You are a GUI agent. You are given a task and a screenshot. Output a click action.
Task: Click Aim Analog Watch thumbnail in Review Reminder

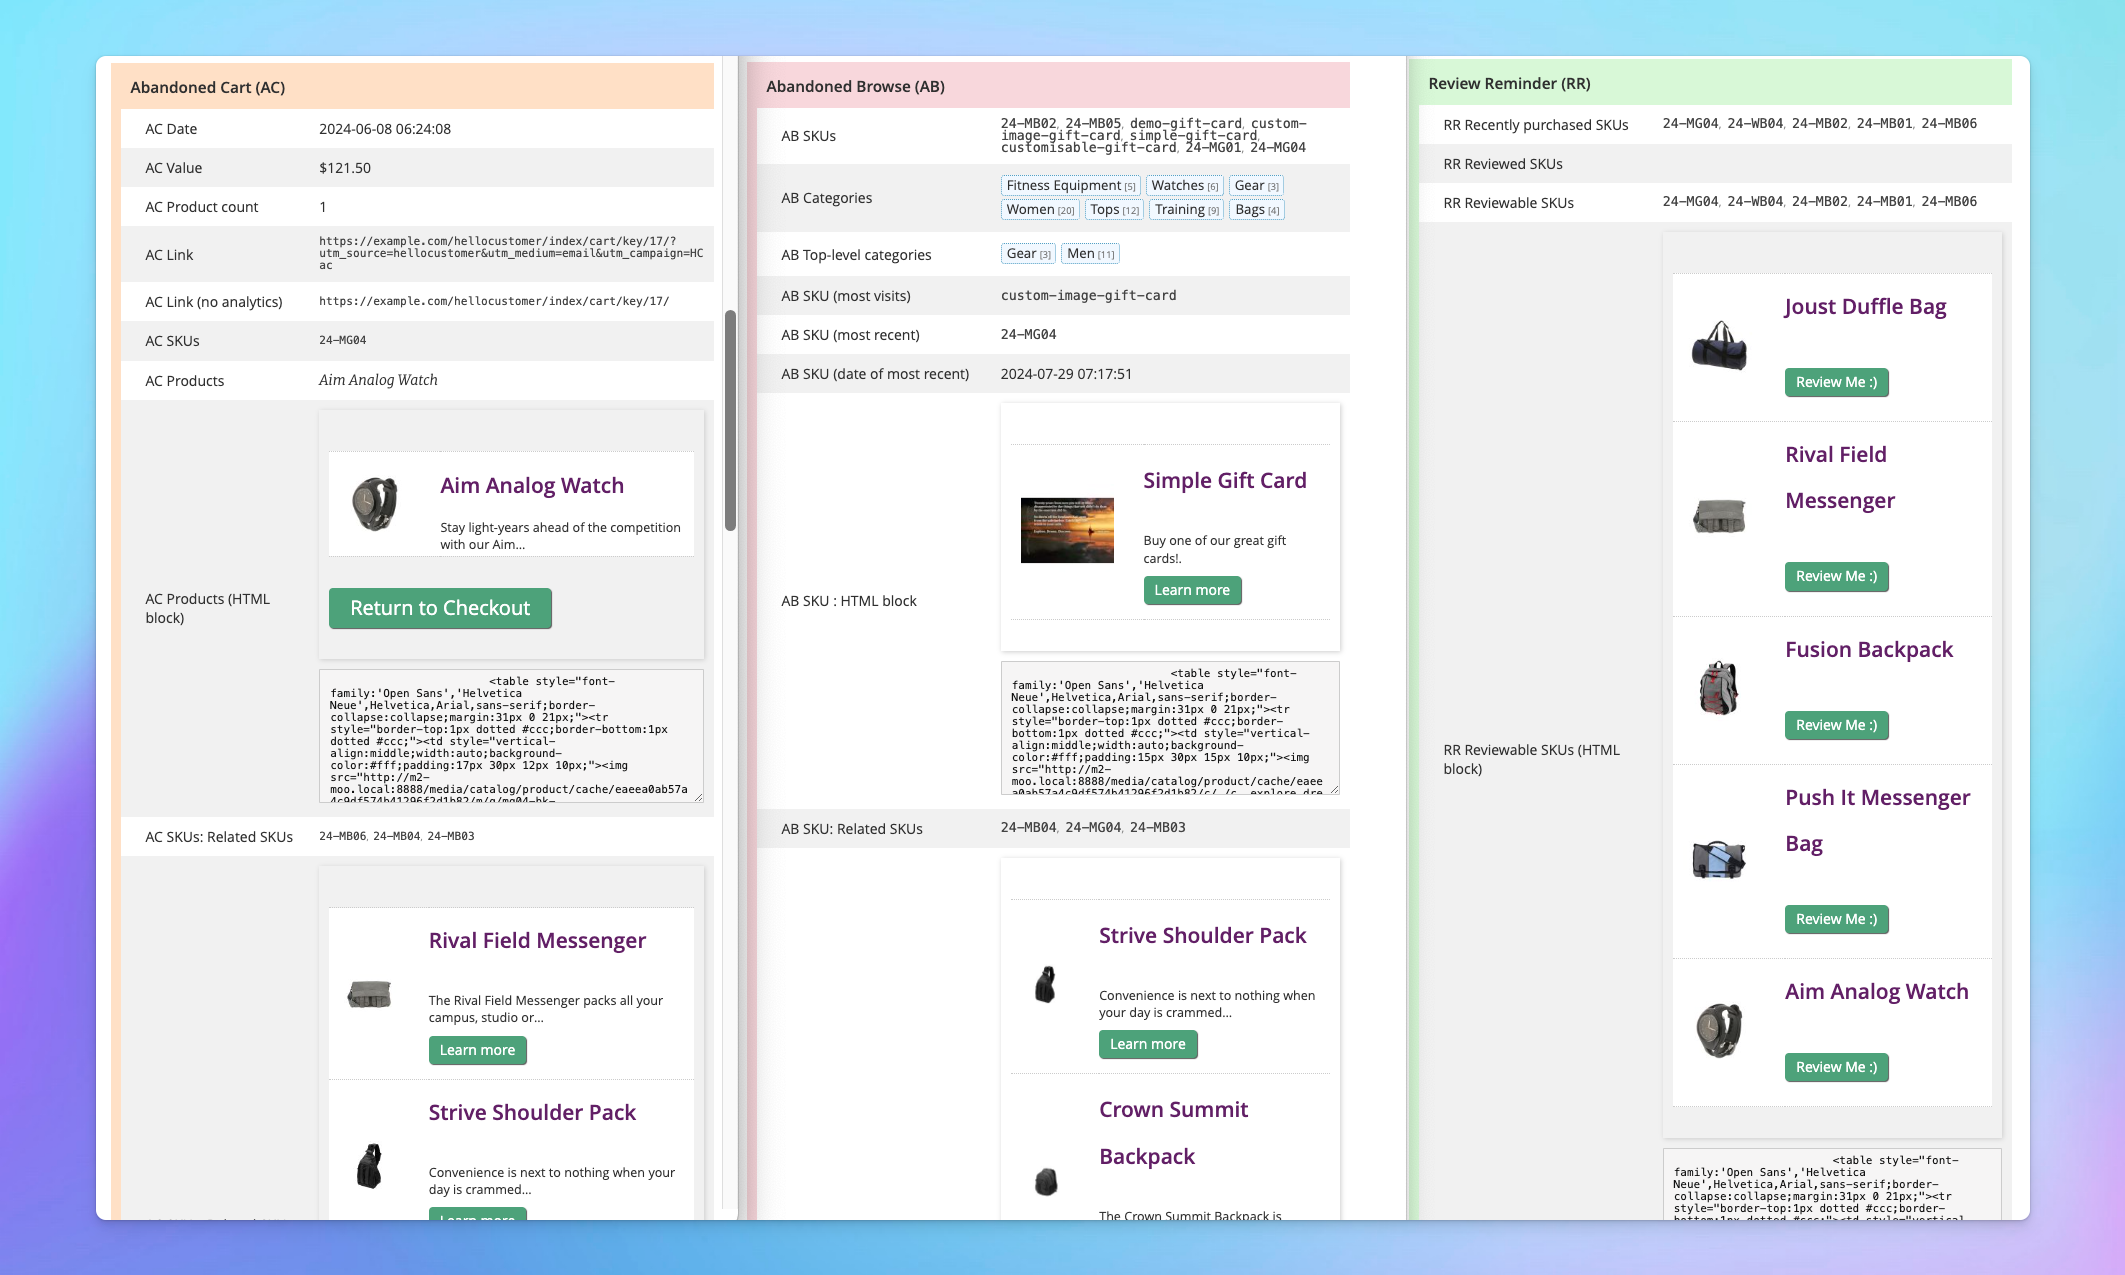coord(1719,1030)
